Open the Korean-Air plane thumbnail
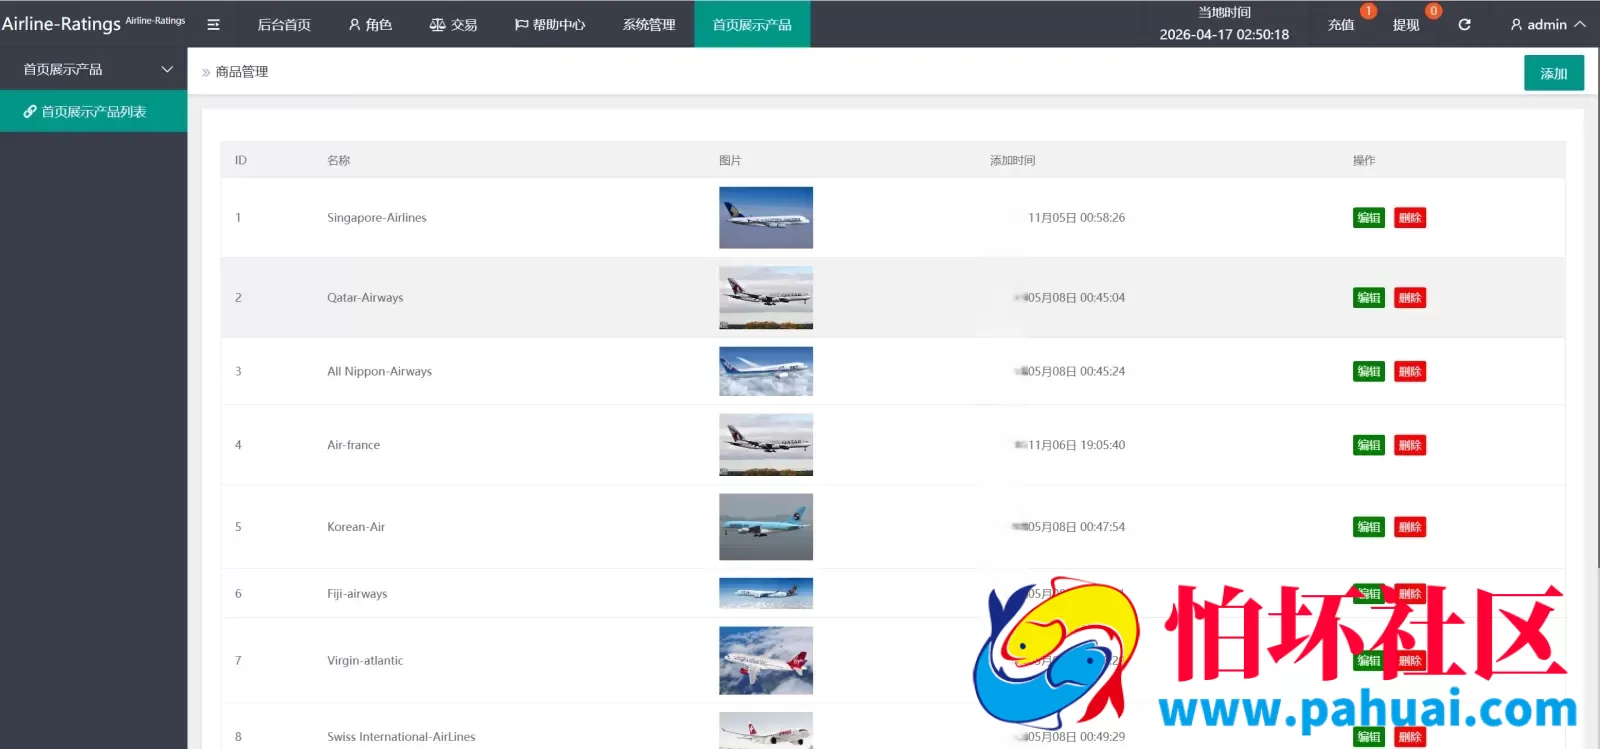The height and width of the screenshot is (749, 1600). pyautogui.click(x=766, y=527)
